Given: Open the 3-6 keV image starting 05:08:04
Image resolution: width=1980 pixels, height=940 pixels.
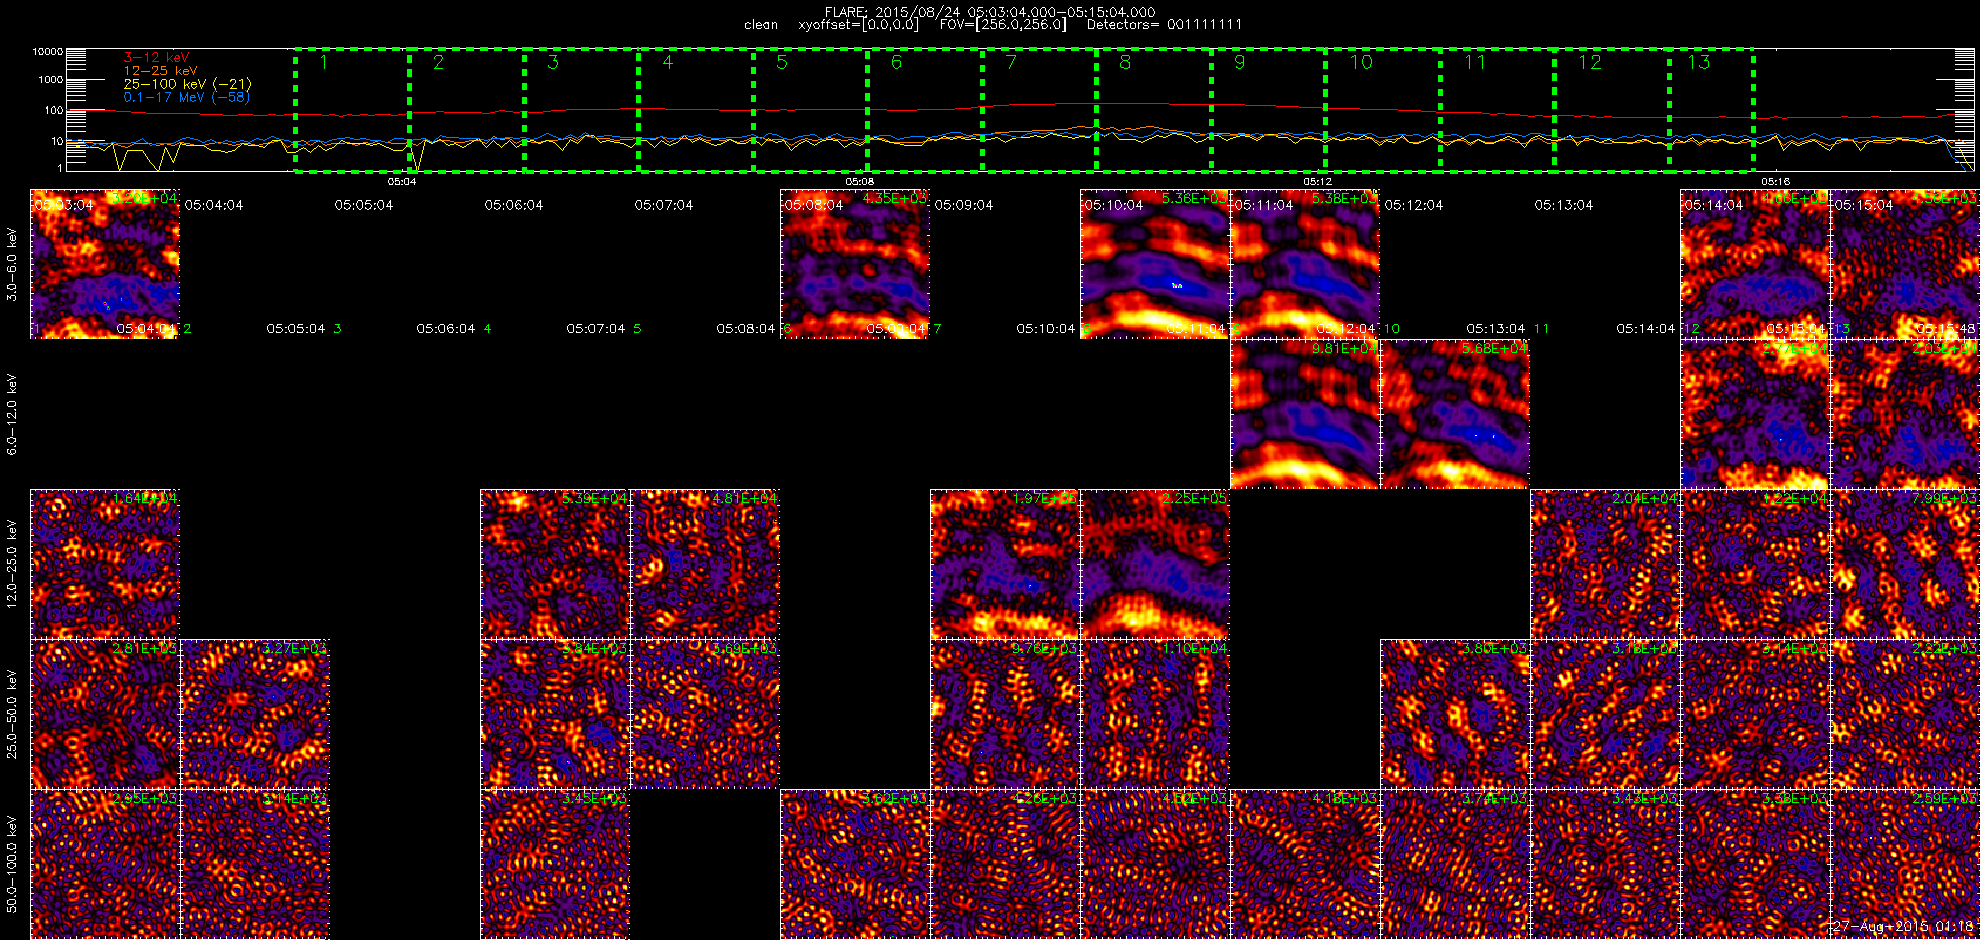Looking at the screenshot, I should click(x=855, y=264).
